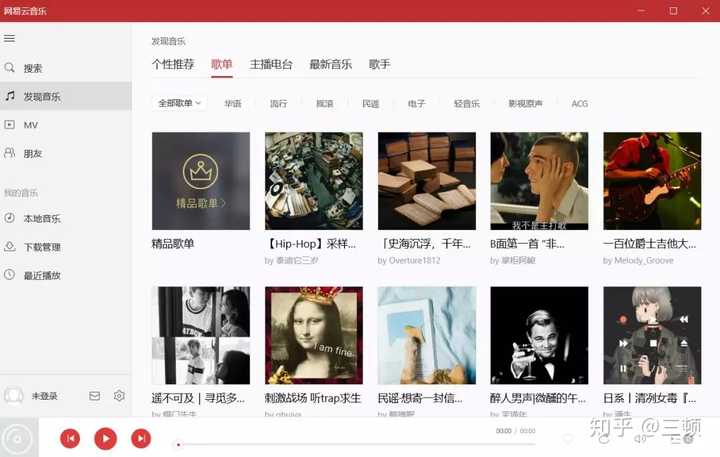Open 精品歌单 chevron on crown cover

click(223, 203)
